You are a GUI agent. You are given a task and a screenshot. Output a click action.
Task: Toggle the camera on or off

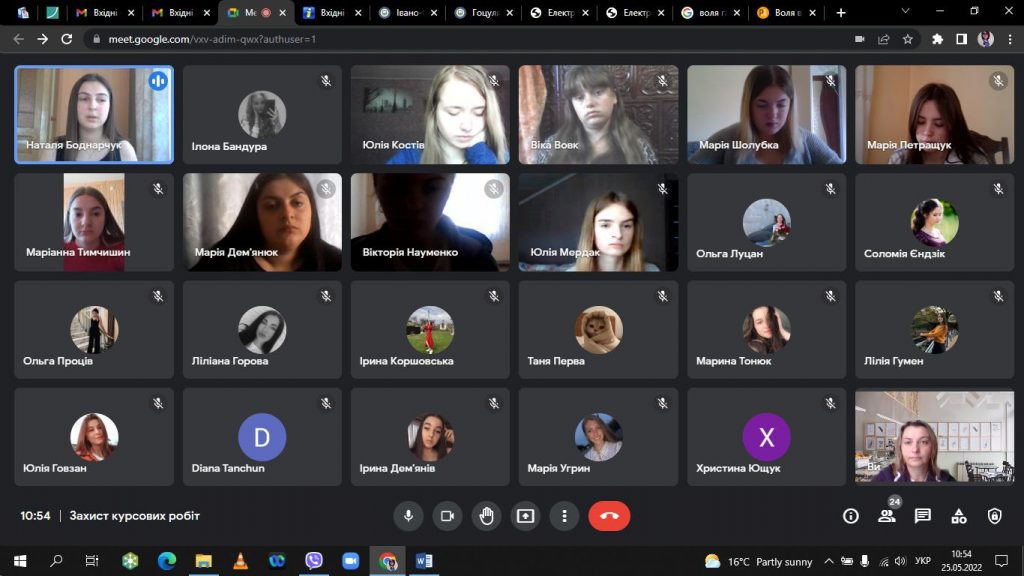447,516
